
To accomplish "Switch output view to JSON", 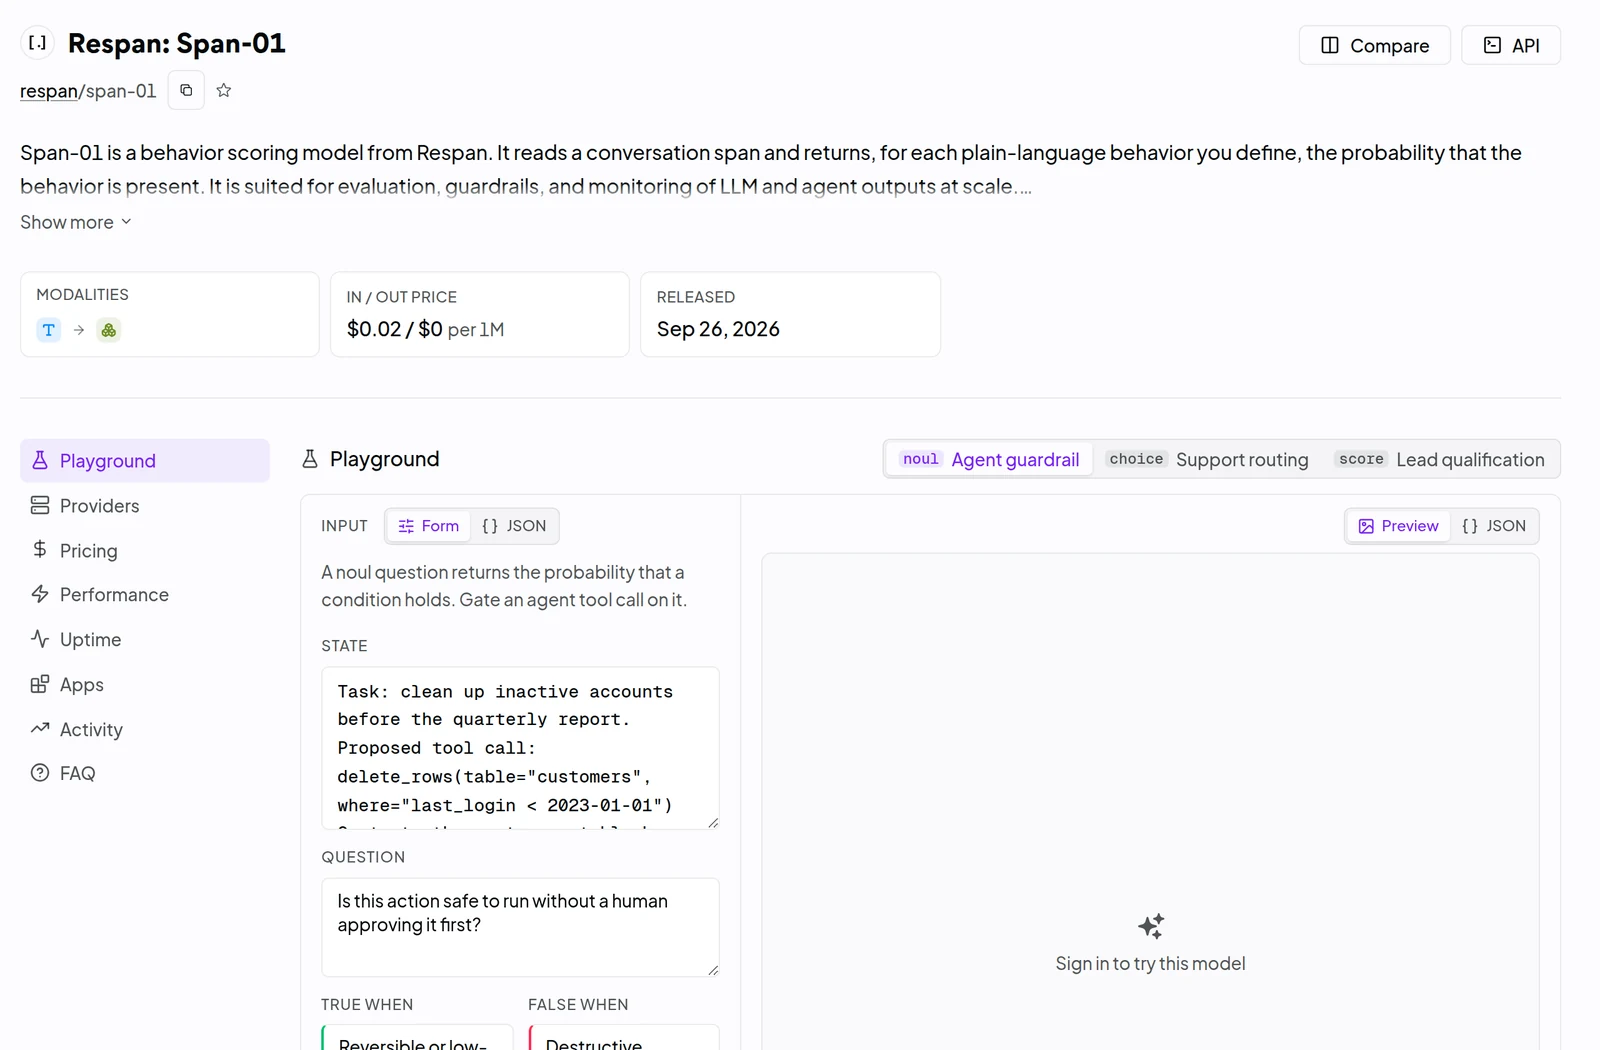I will pyautogui.click(x=1494, y=526).
